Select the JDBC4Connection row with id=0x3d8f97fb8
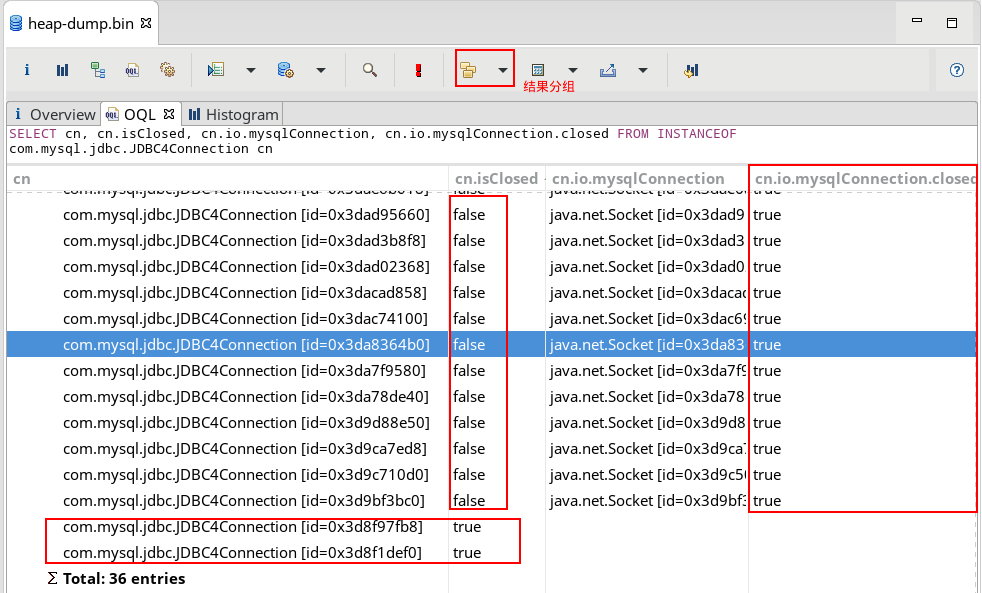Screen dimensions: 982x593 (242, 527)
